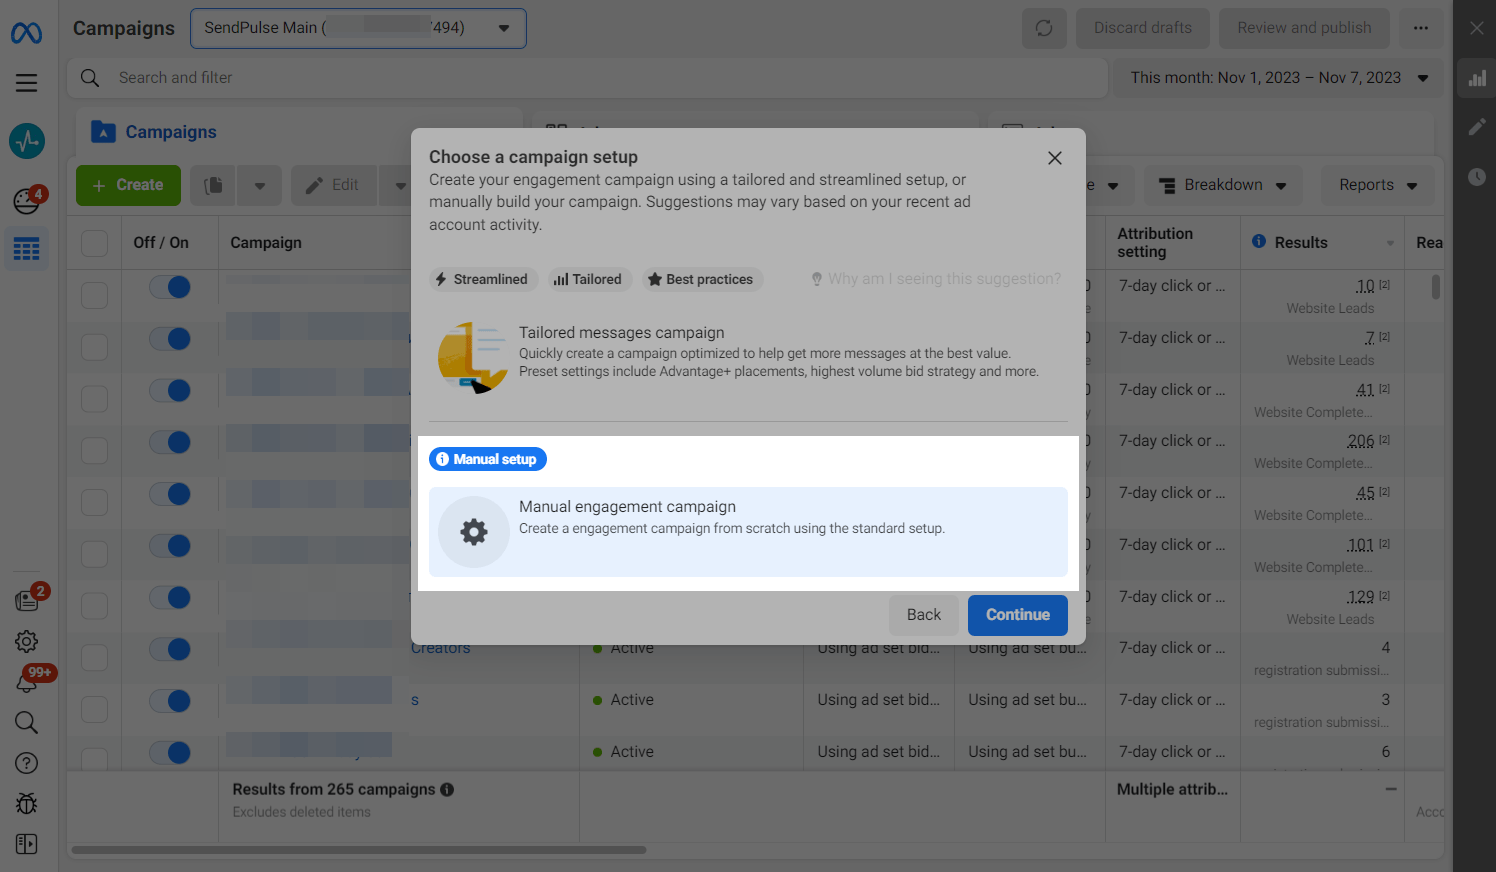Open the hamburger menu in left sidebar
1496x872 pixels.
coord(27,83)
